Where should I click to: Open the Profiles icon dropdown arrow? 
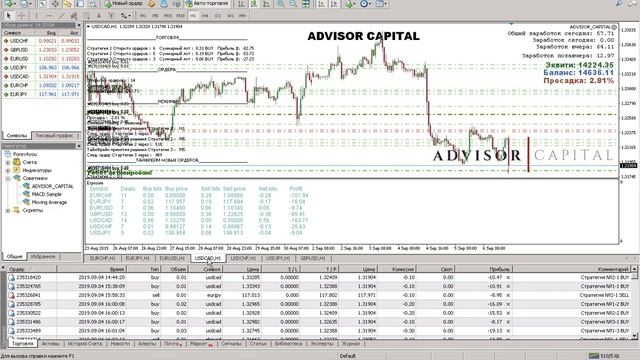coord(30,4)
